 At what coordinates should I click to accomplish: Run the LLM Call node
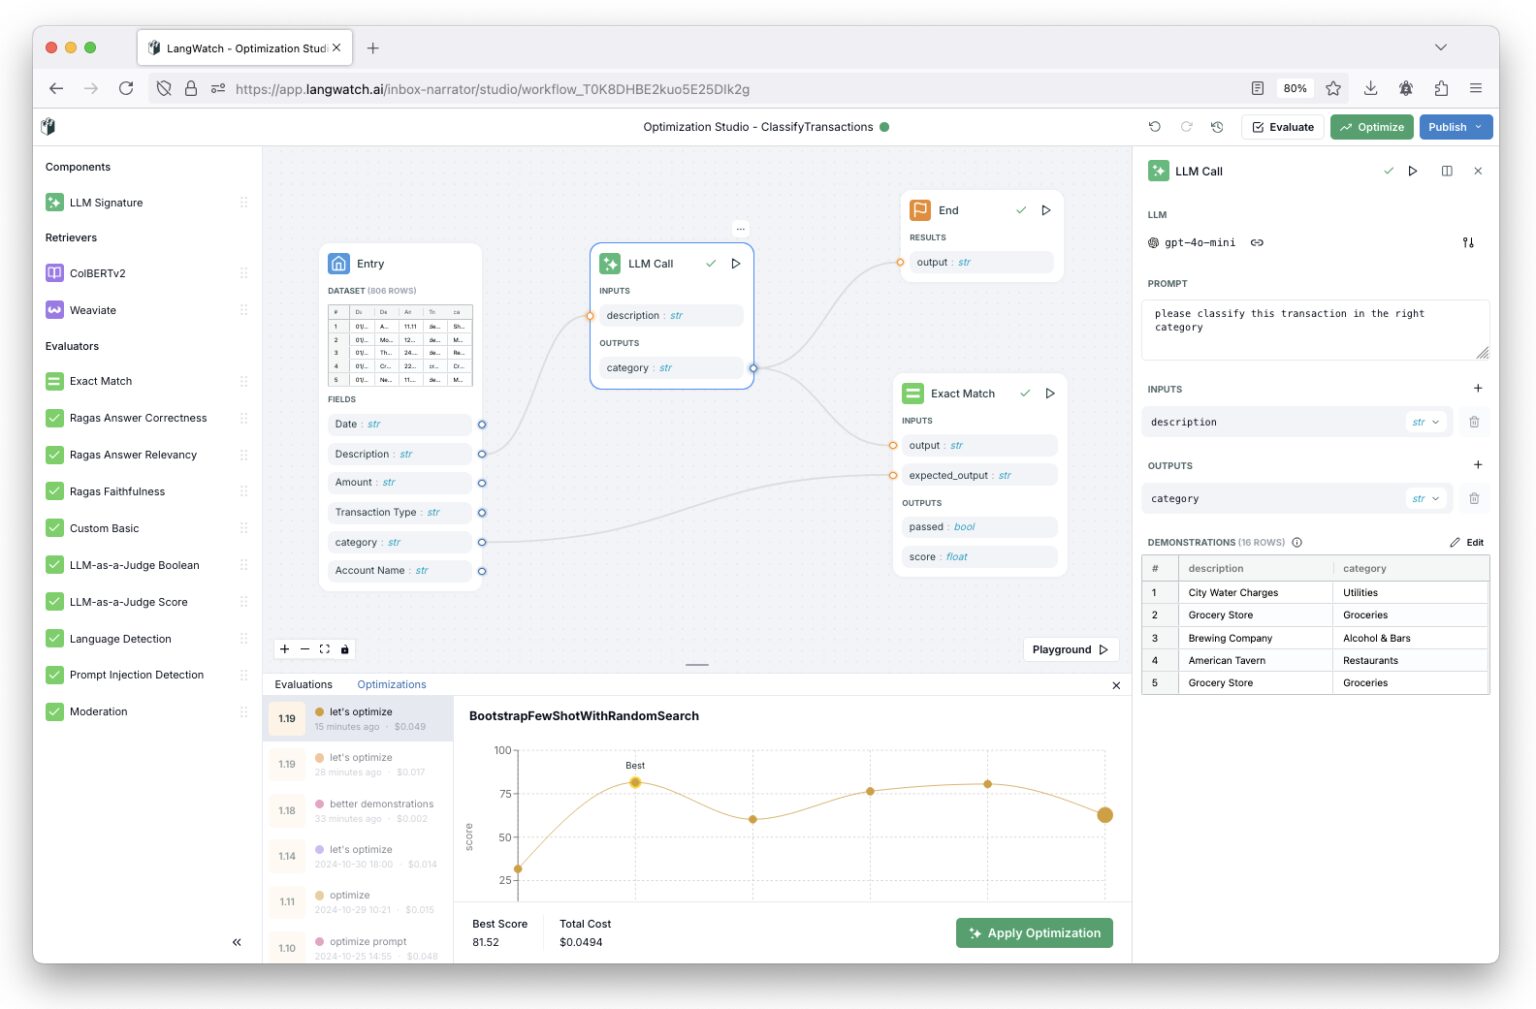[736, 263]
